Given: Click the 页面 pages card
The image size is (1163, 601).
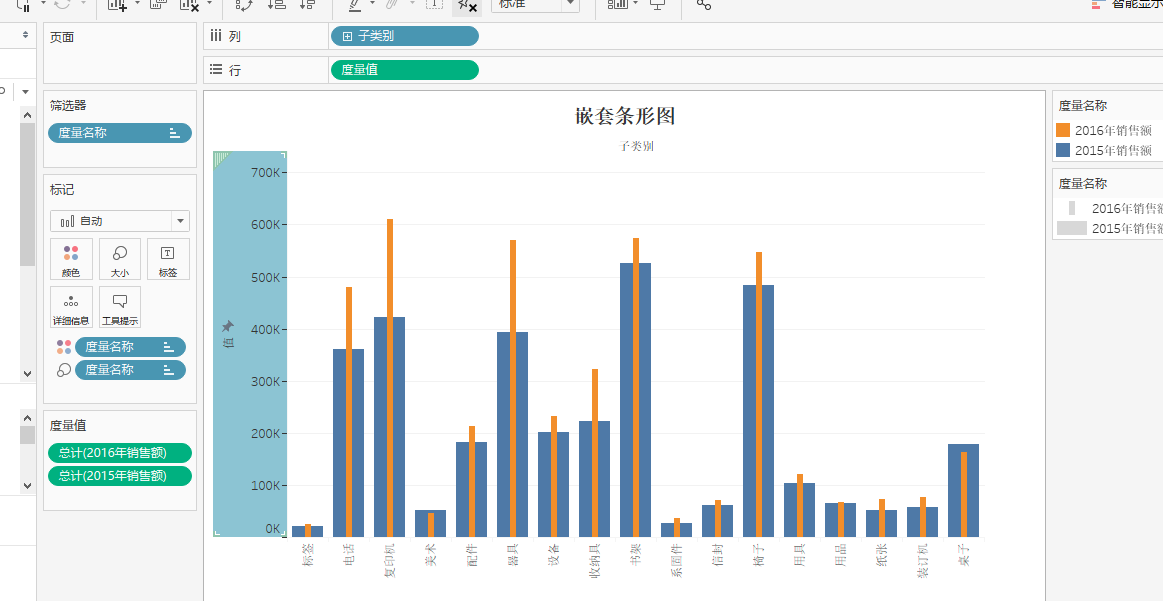Looking at the screenshot, I should click(120, 53).
